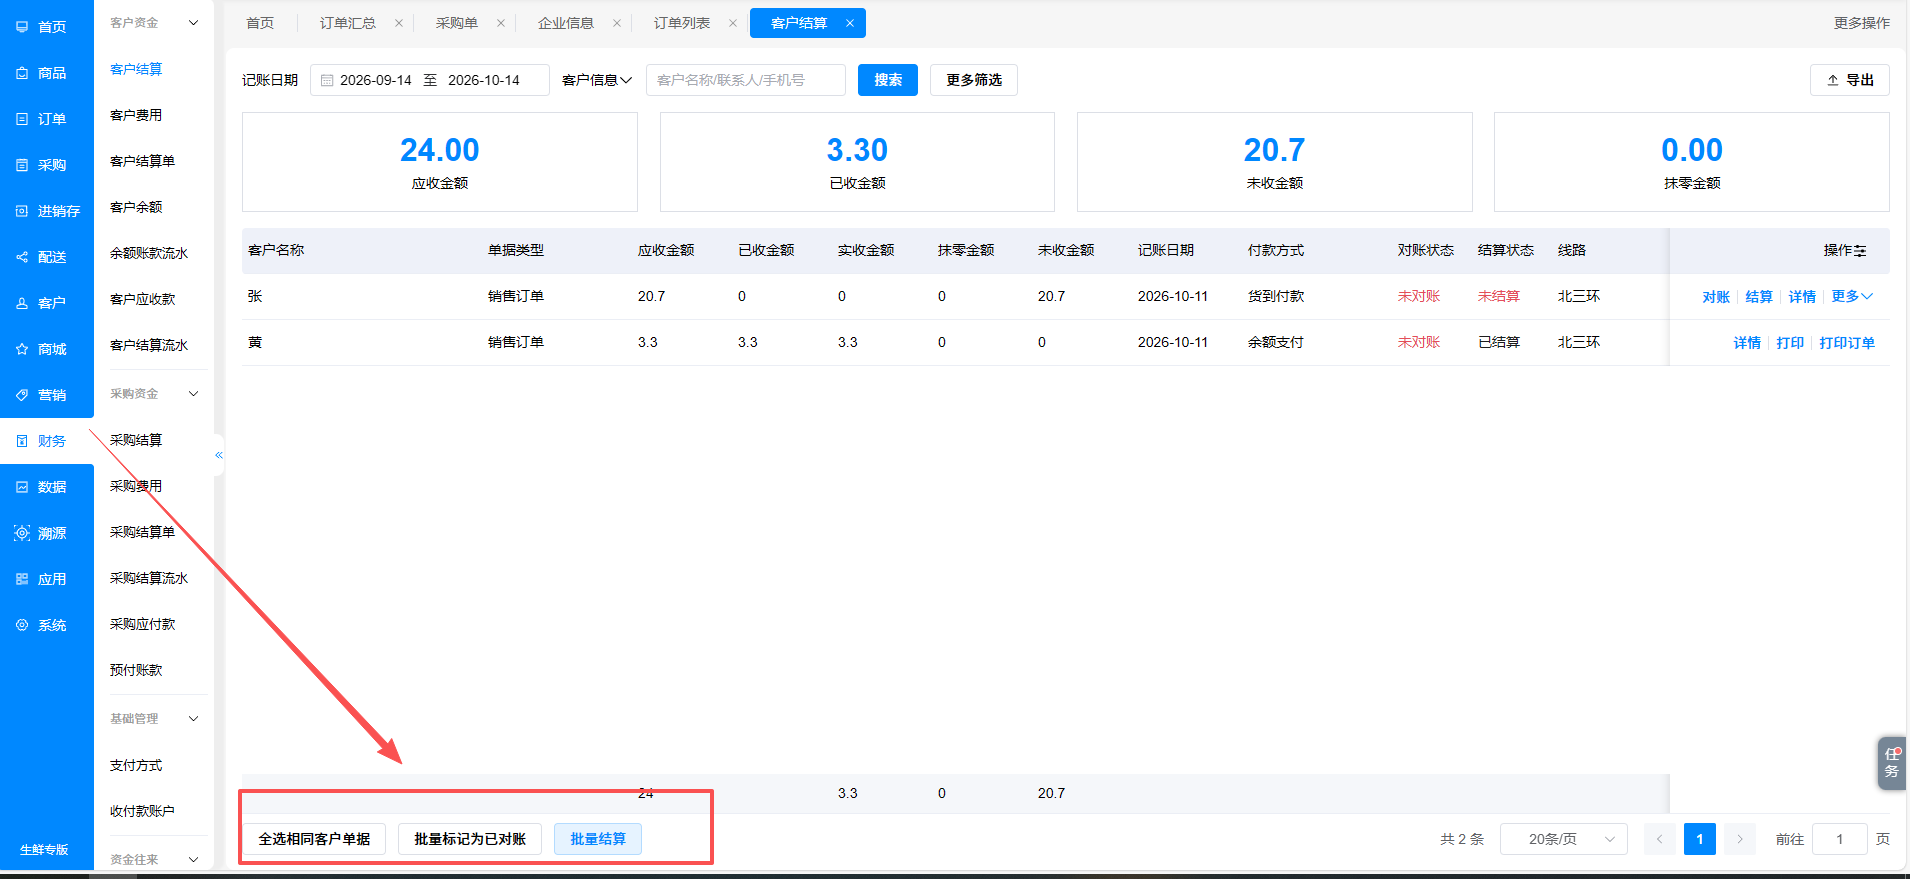Collapse the 客户资金 menu group
The image size is (1910, 879).
194,22
